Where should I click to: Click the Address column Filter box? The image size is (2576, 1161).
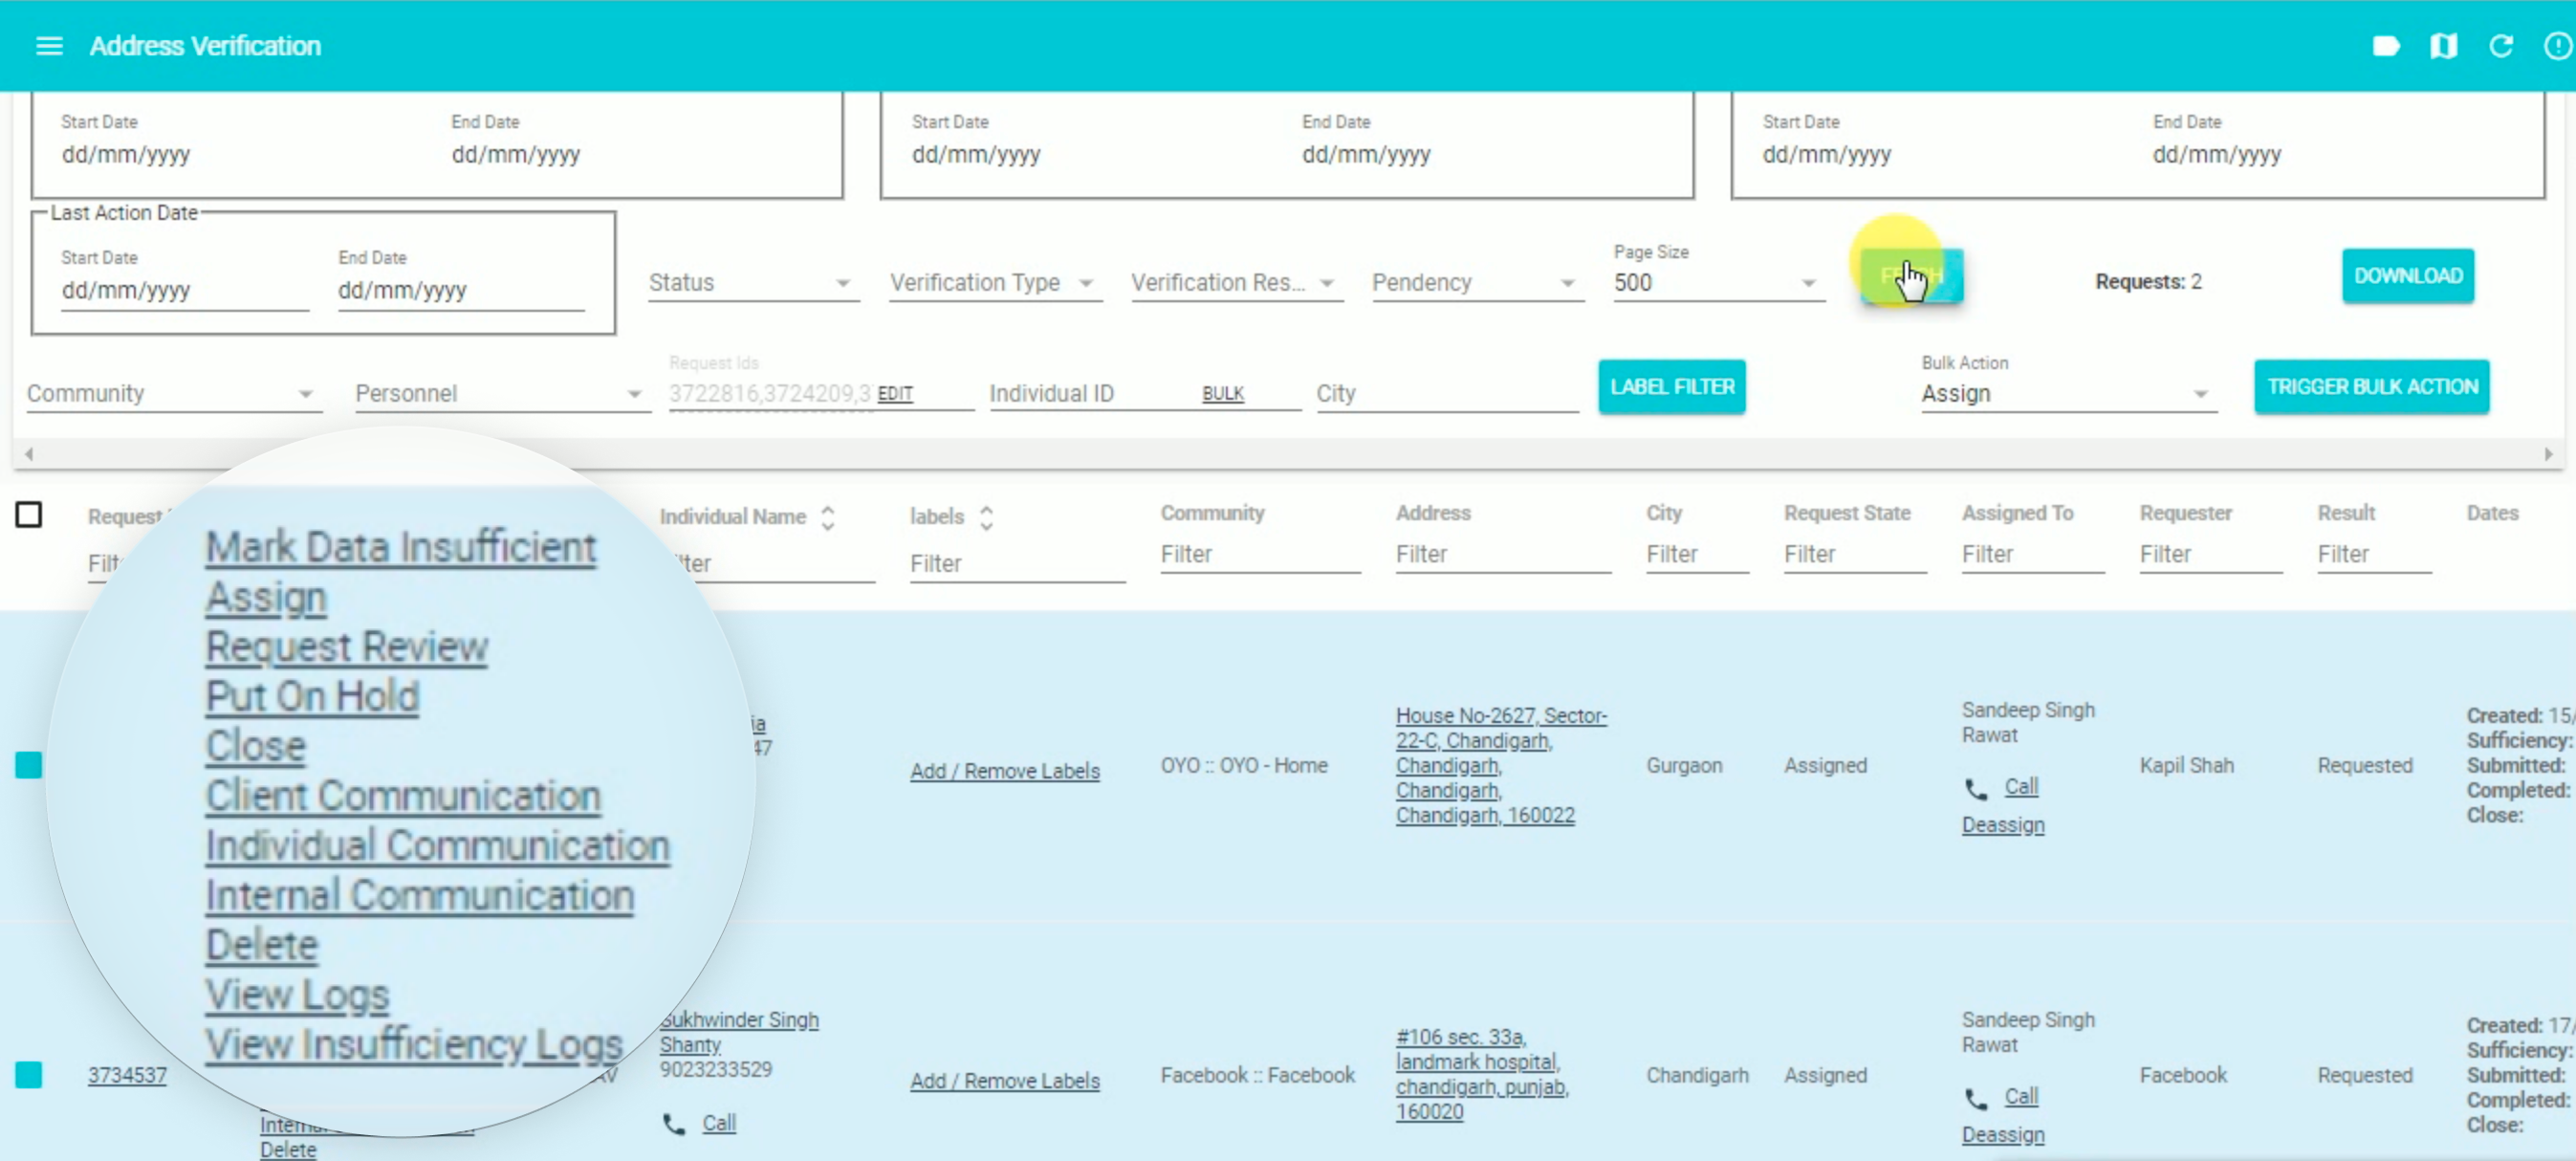[x=1502, y=555]
